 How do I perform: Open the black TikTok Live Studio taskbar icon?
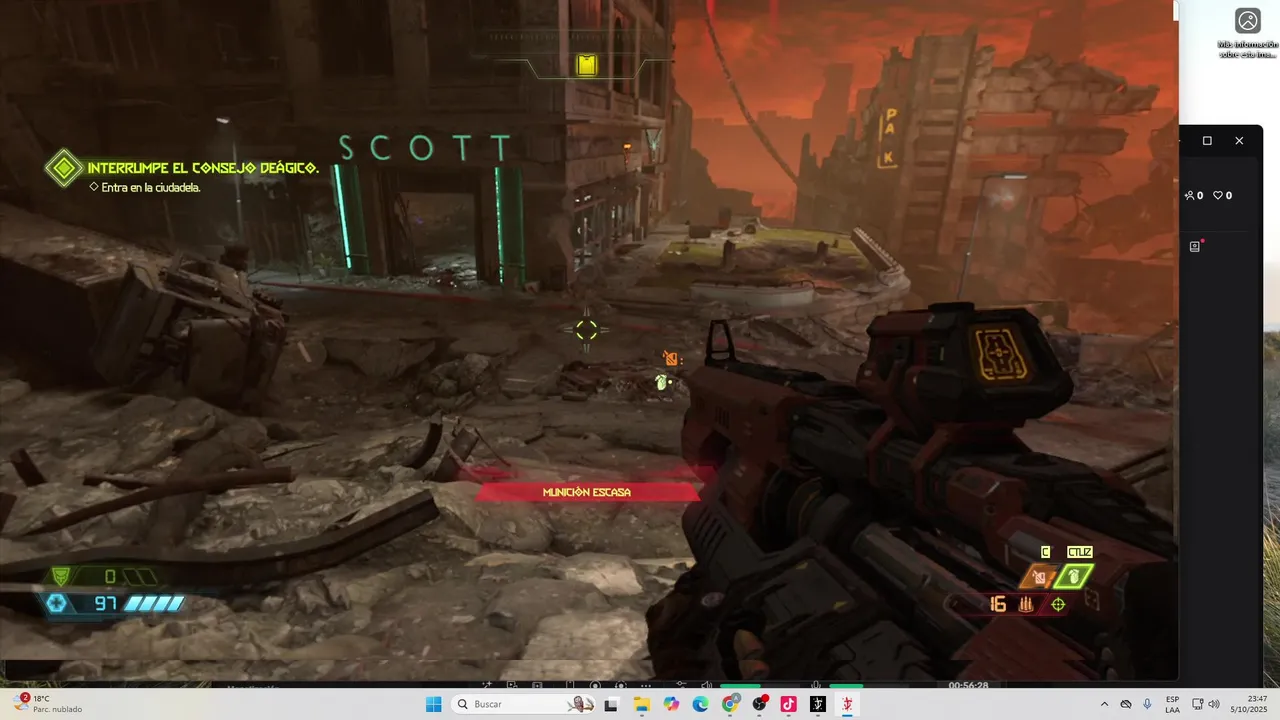click(818, 704)
